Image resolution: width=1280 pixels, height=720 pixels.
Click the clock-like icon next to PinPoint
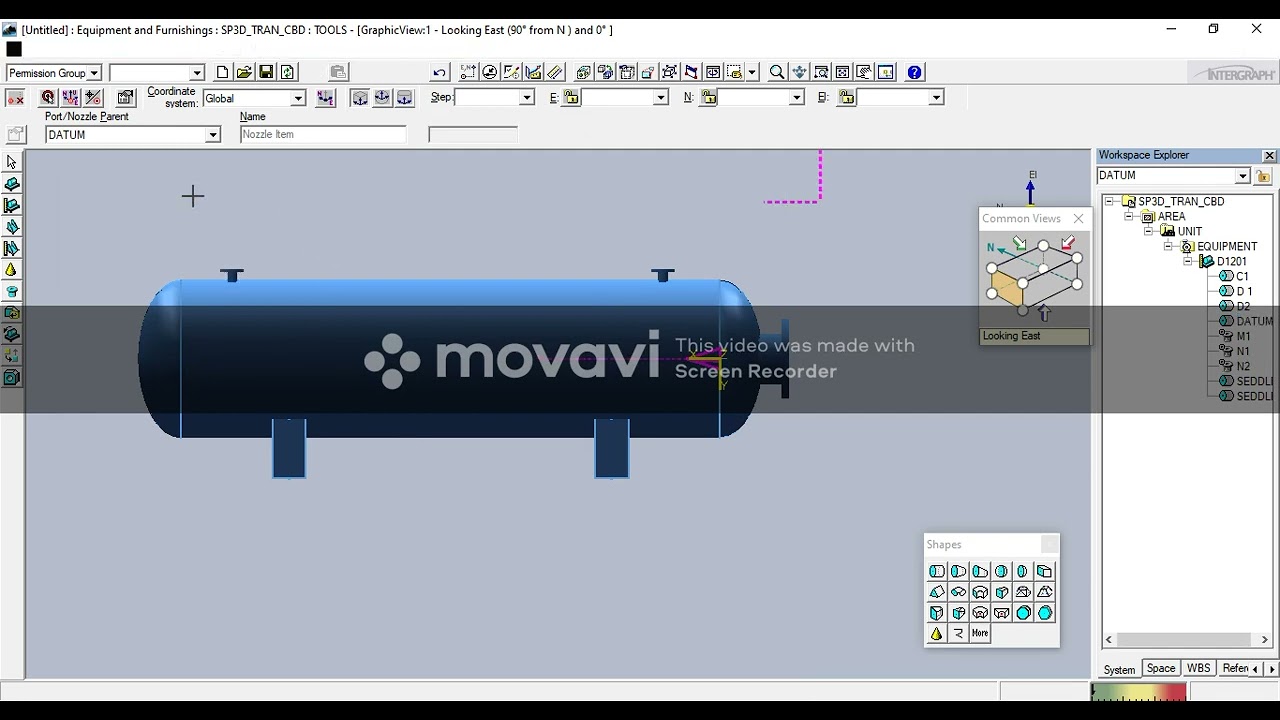point(490,72)
